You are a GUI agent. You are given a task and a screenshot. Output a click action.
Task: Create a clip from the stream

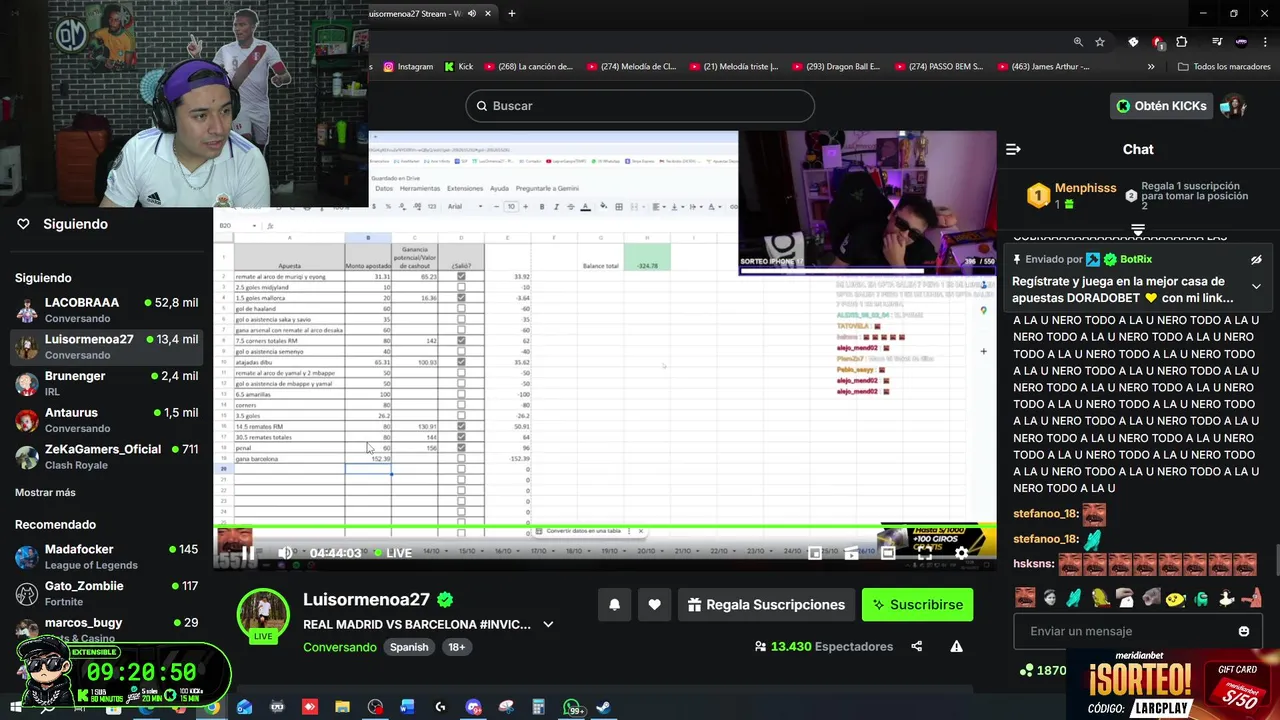[x=852, y=553]
